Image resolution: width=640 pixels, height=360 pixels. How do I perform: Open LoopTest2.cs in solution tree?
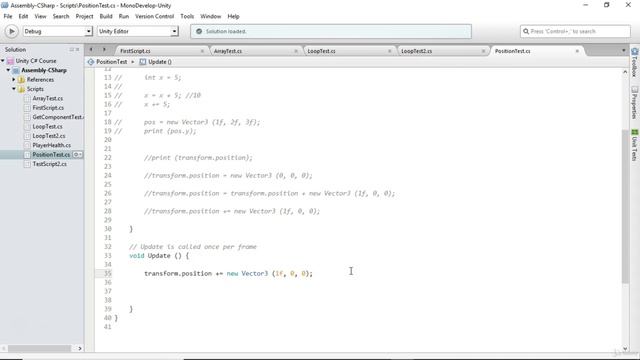(x=49, y=136)
